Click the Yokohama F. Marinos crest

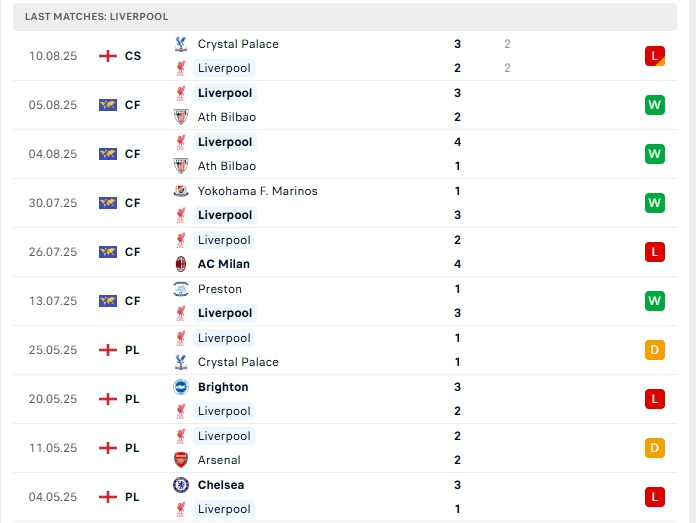click(181, 191)
